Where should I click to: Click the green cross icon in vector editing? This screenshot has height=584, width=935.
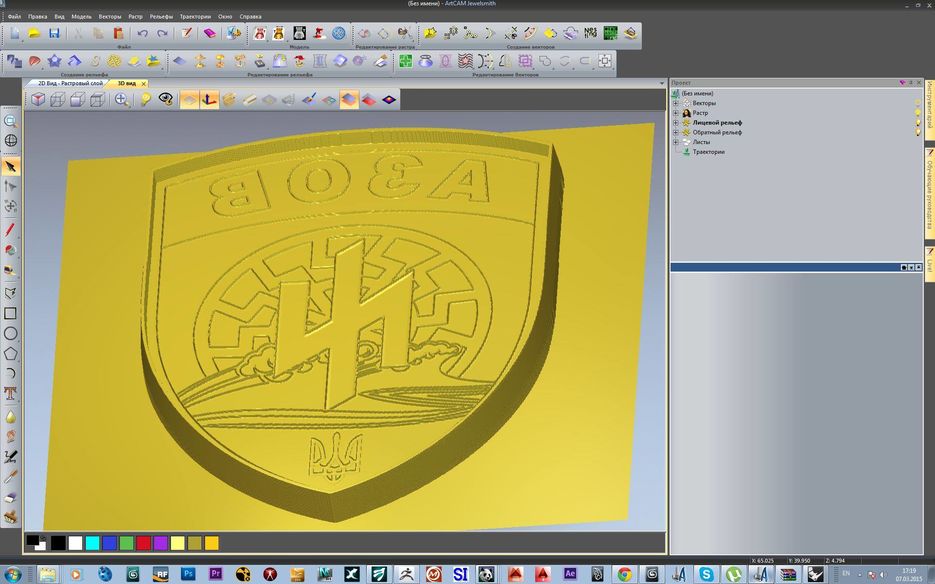point(405,61)
